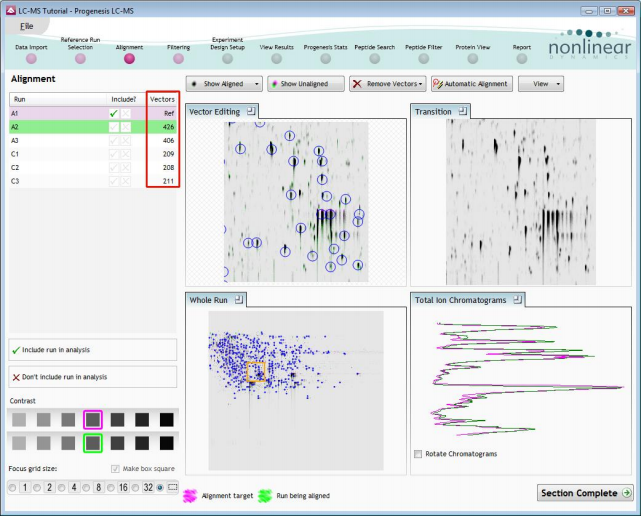Select run A3 in the run list
This screenshot has height=516, width=641.
[93, 141]
